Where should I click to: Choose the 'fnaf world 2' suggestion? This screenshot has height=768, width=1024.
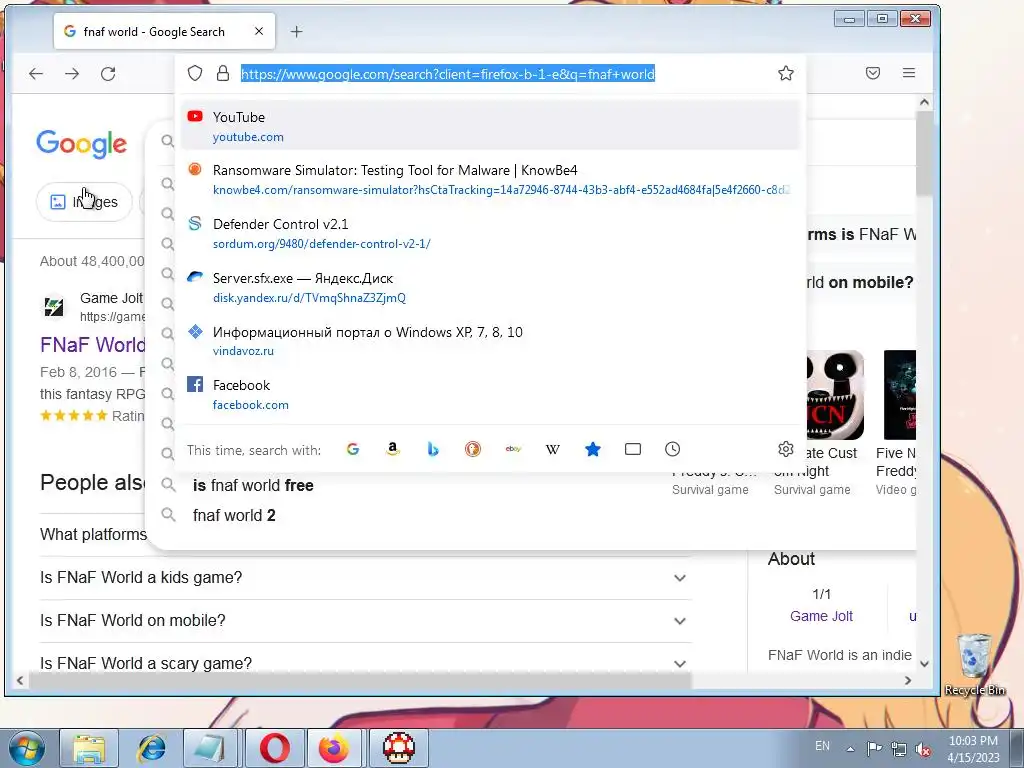tap(234, 515)
